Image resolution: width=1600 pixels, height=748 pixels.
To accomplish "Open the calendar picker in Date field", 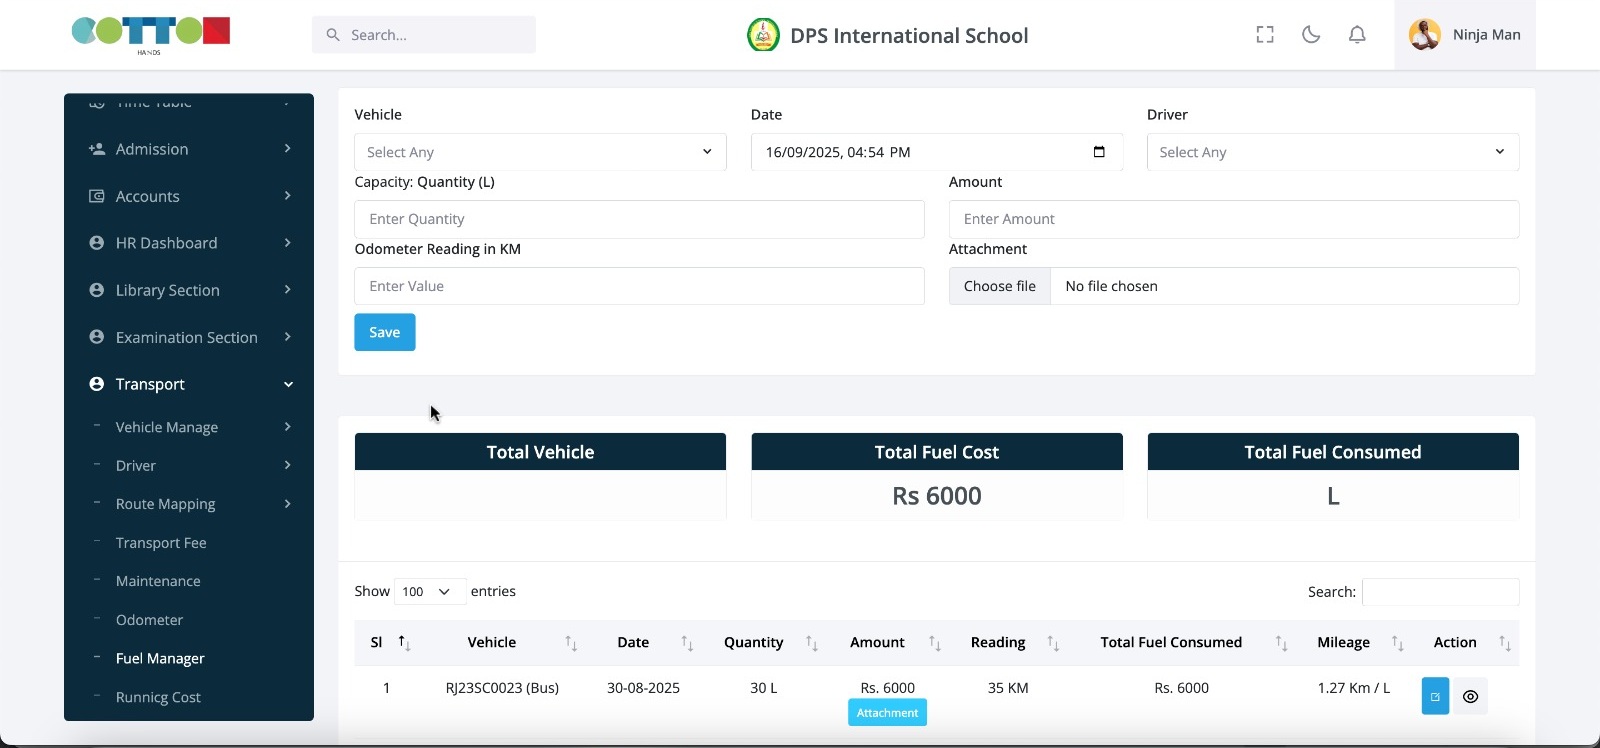I will [1099, 152].
